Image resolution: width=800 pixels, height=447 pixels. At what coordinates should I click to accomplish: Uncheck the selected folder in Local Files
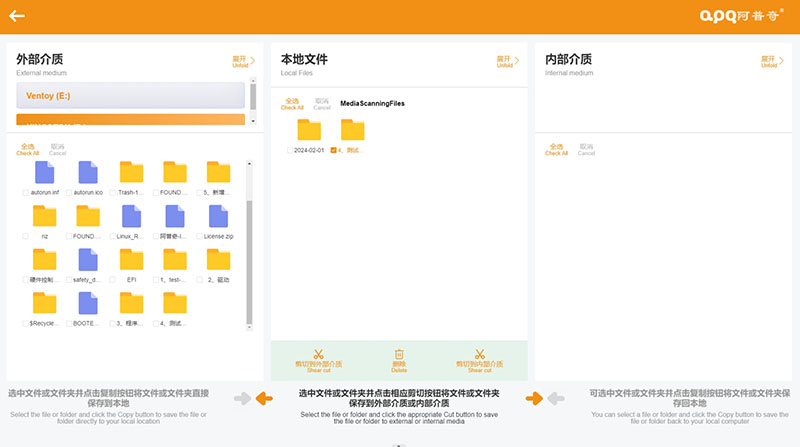tap(334, 150)
